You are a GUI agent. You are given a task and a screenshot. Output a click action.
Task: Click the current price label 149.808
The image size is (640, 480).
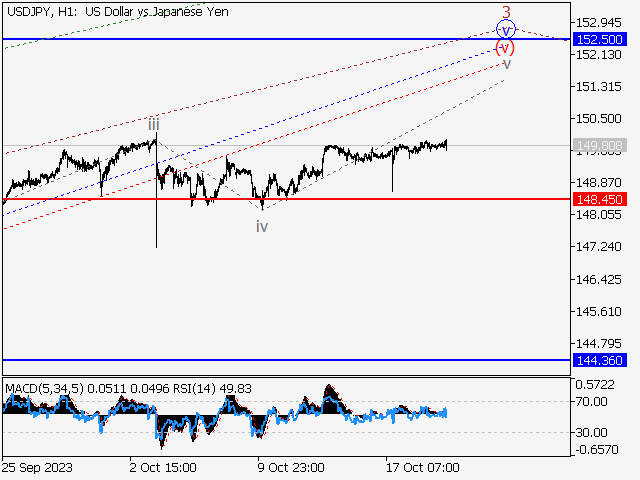pos(599,145)
